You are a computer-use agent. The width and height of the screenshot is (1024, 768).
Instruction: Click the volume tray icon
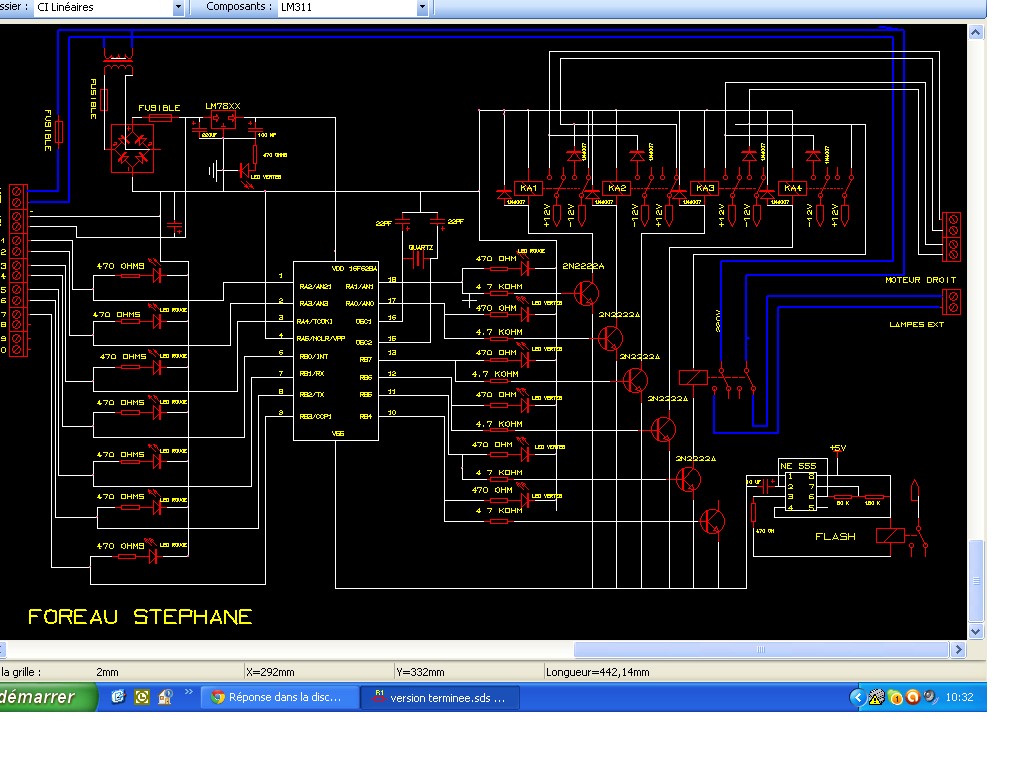click(x=931, y=697)
